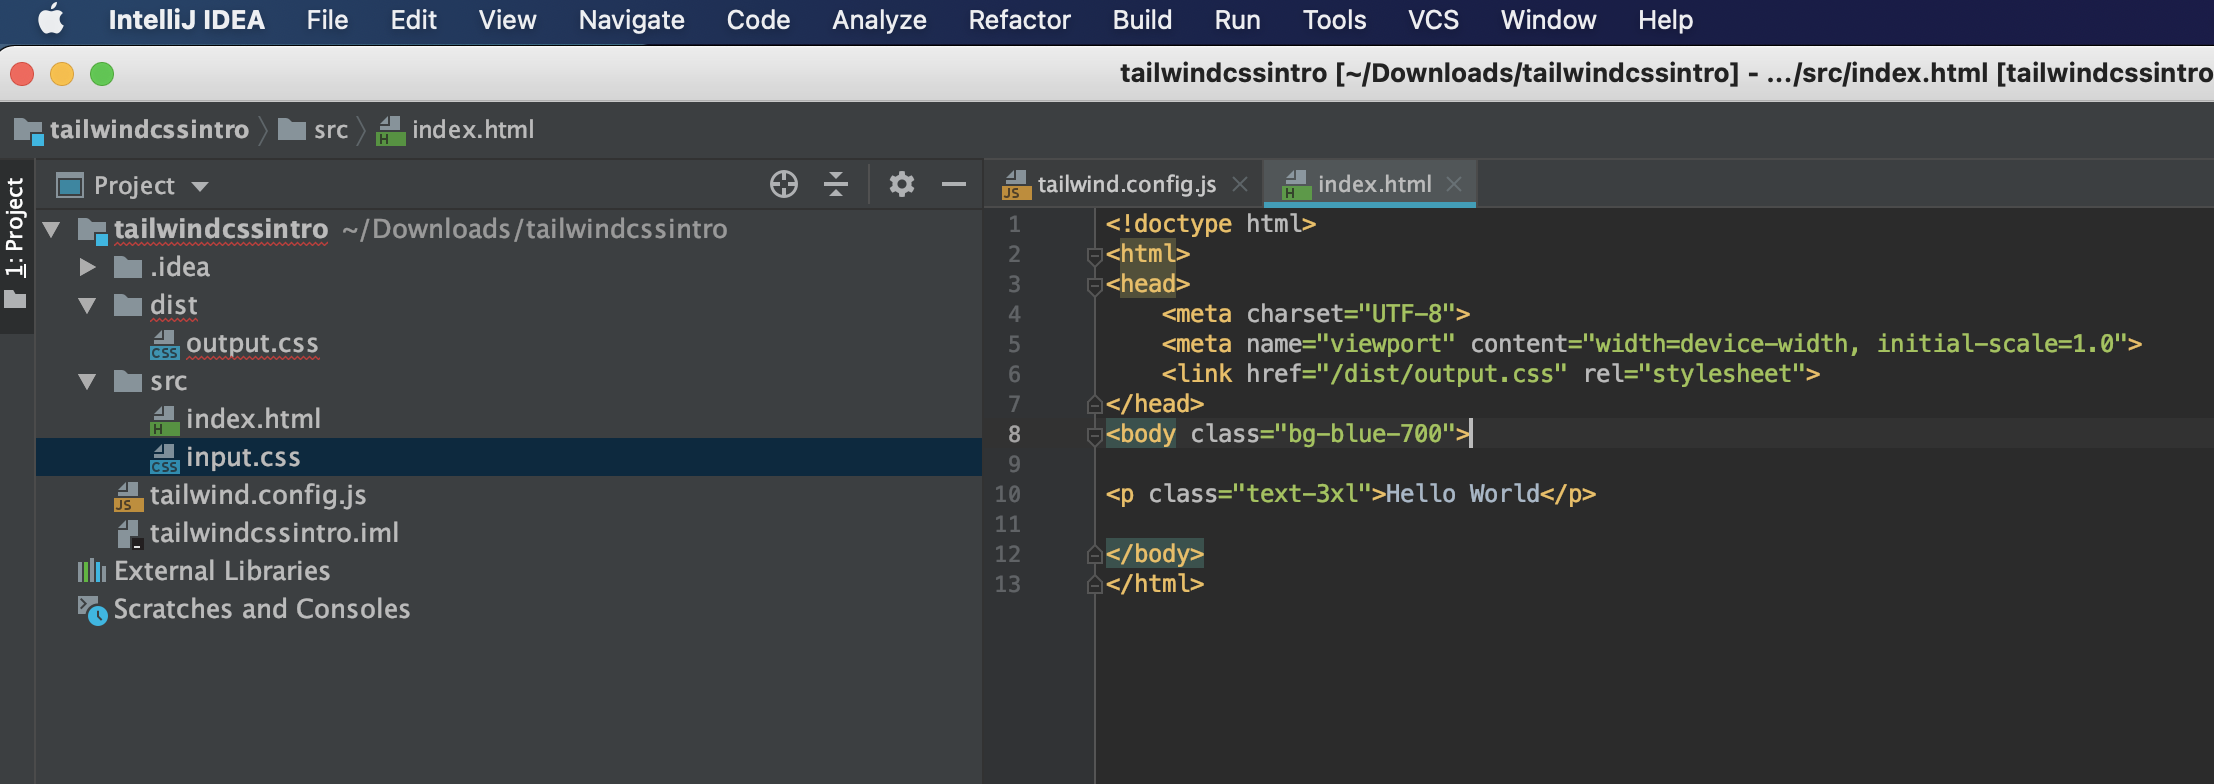
Task: Click the locate/scroll-from-source target icon
Action: 784,184
